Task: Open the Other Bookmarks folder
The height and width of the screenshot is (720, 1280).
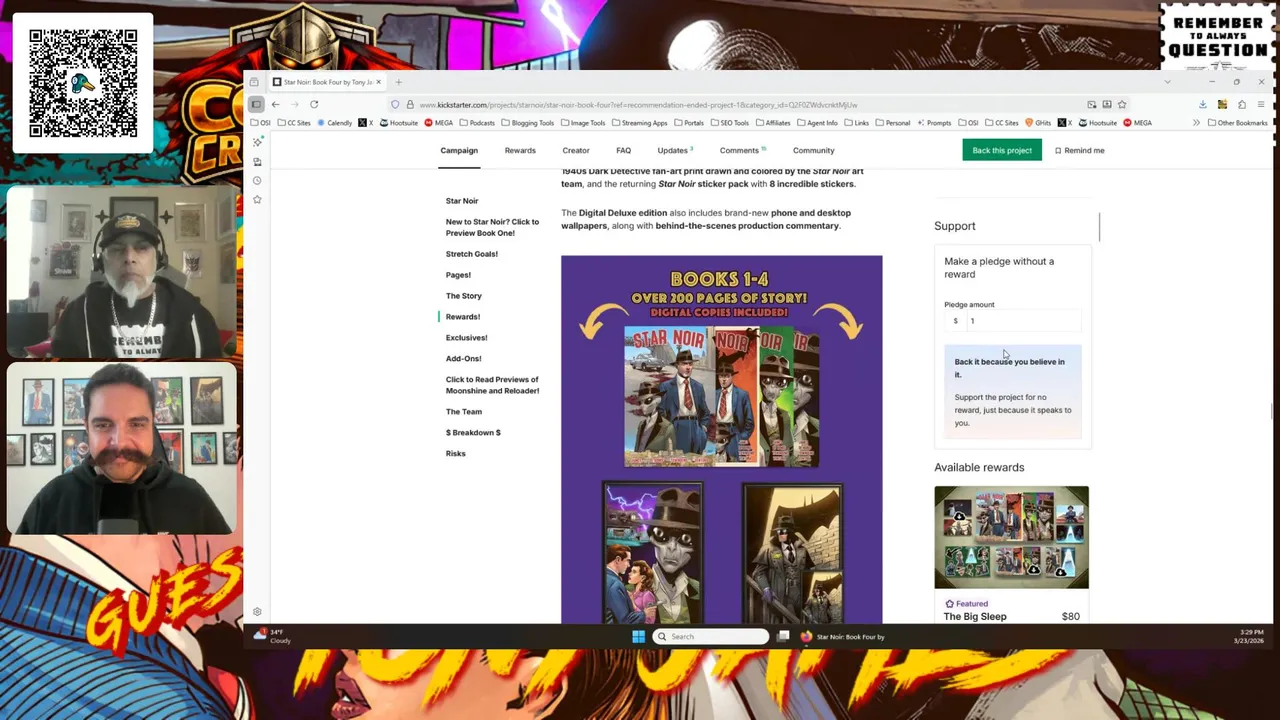Action: coord(1238,123)
